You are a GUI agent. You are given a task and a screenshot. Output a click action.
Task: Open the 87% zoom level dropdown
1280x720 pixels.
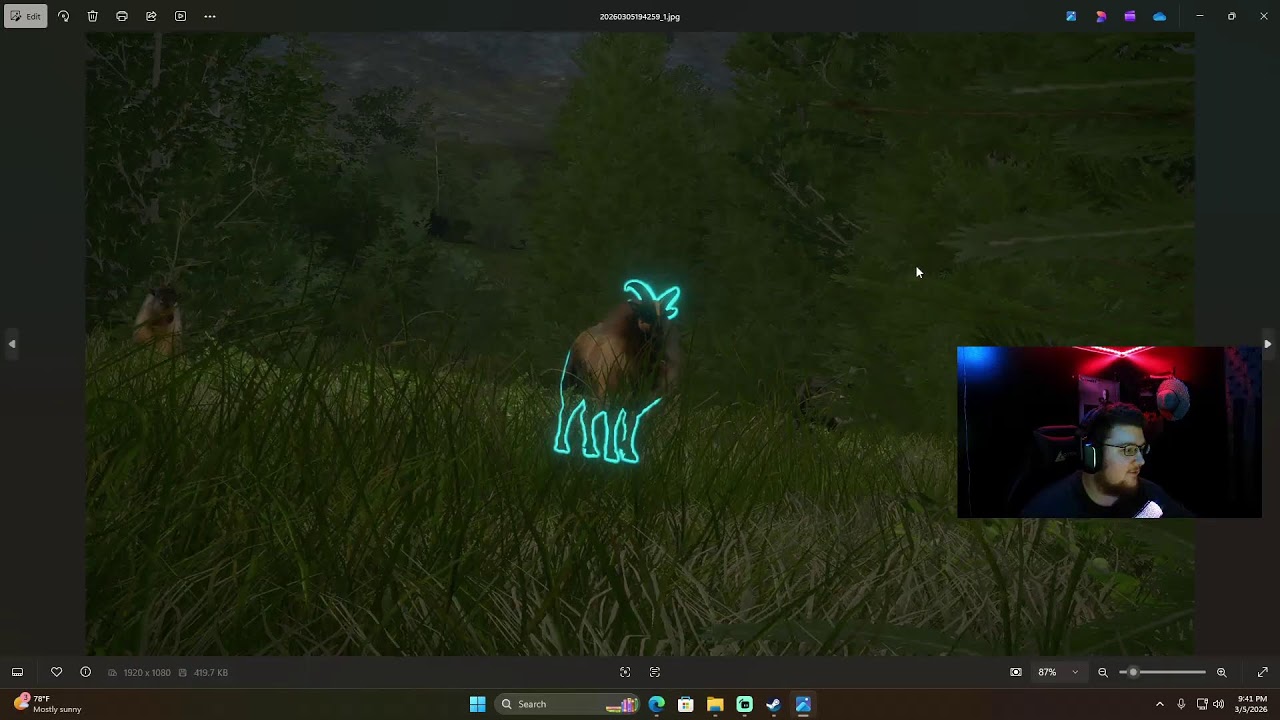point(1059,672)
